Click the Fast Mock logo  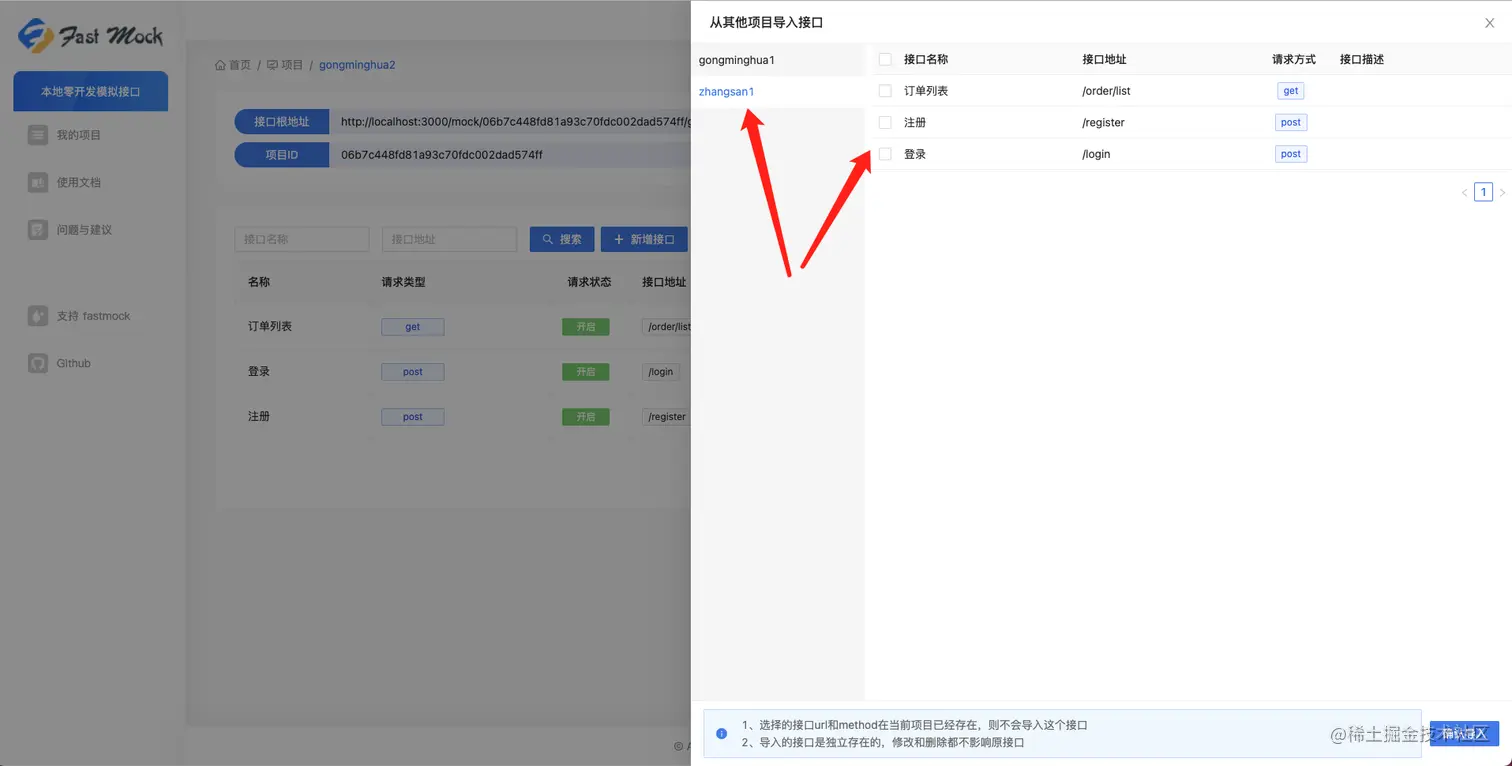[x=91, y=35]
